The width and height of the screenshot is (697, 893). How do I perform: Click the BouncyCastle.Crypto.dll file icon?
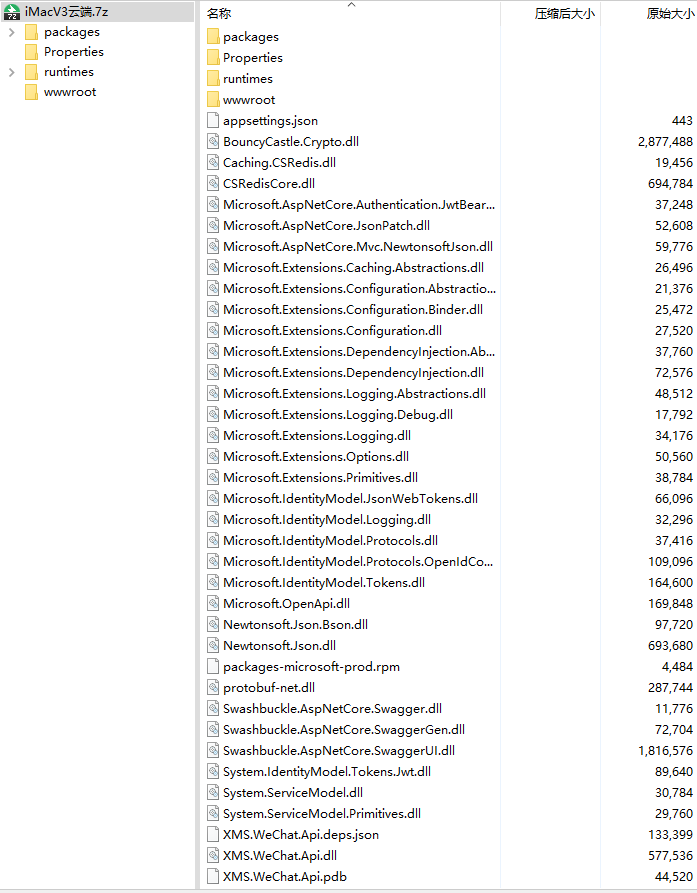pos(213,142)
